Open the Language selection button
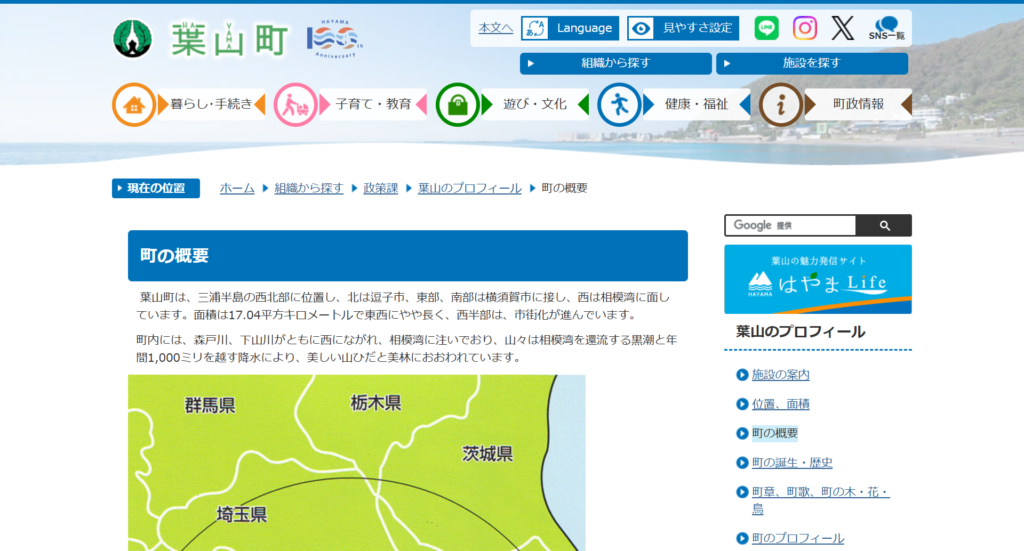Screen dimensions: 1024x551 570,28
